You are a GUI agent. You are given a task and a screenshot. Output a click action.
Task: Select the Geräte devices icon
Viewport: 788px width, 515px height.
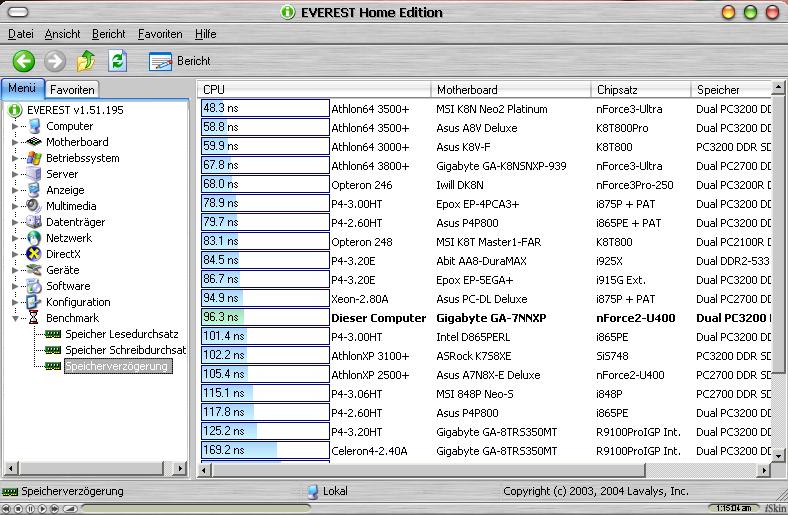34,270
